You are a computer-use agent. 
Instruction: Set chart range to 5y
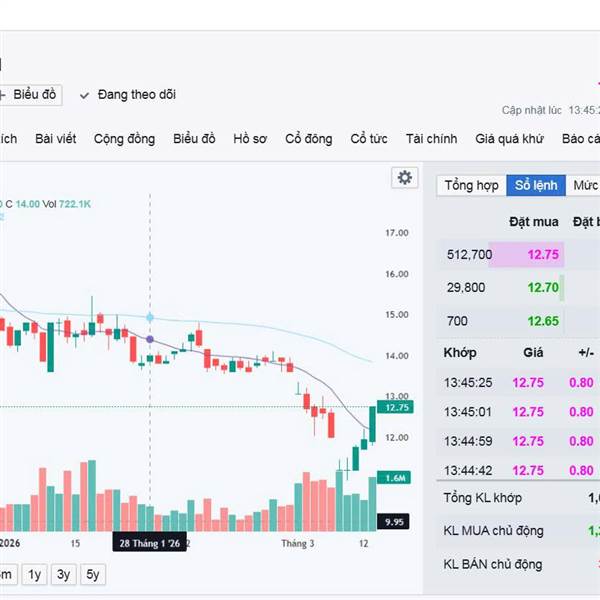(93, 574)
